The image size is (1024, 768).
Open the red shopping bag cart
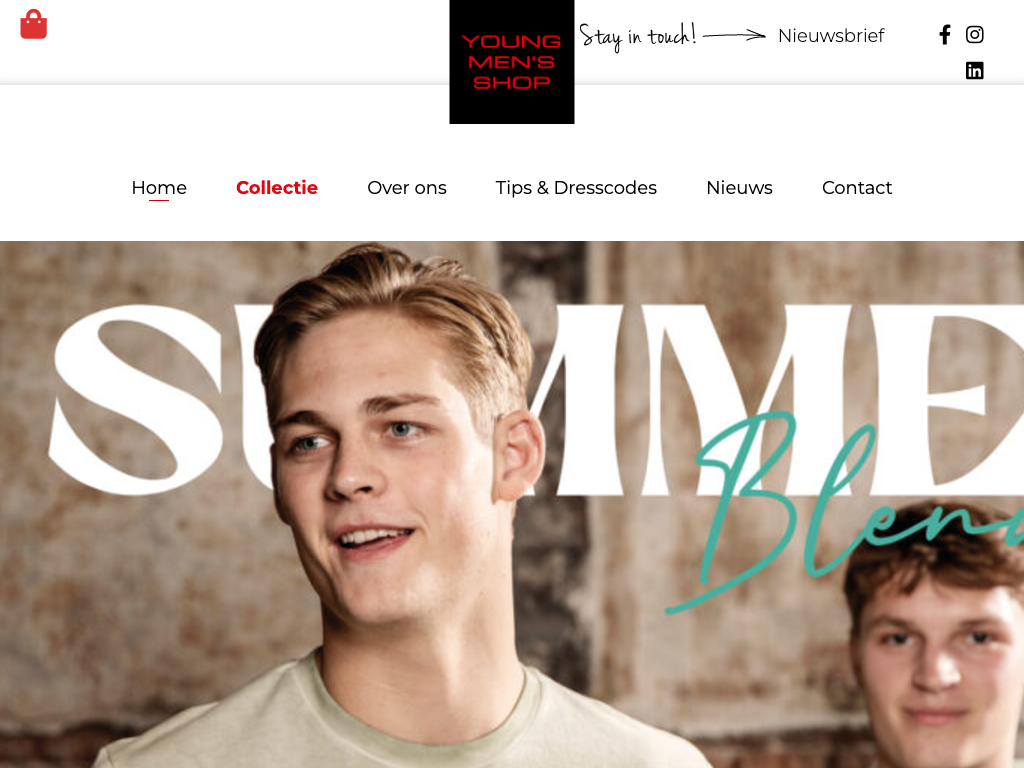coord(33,25)
